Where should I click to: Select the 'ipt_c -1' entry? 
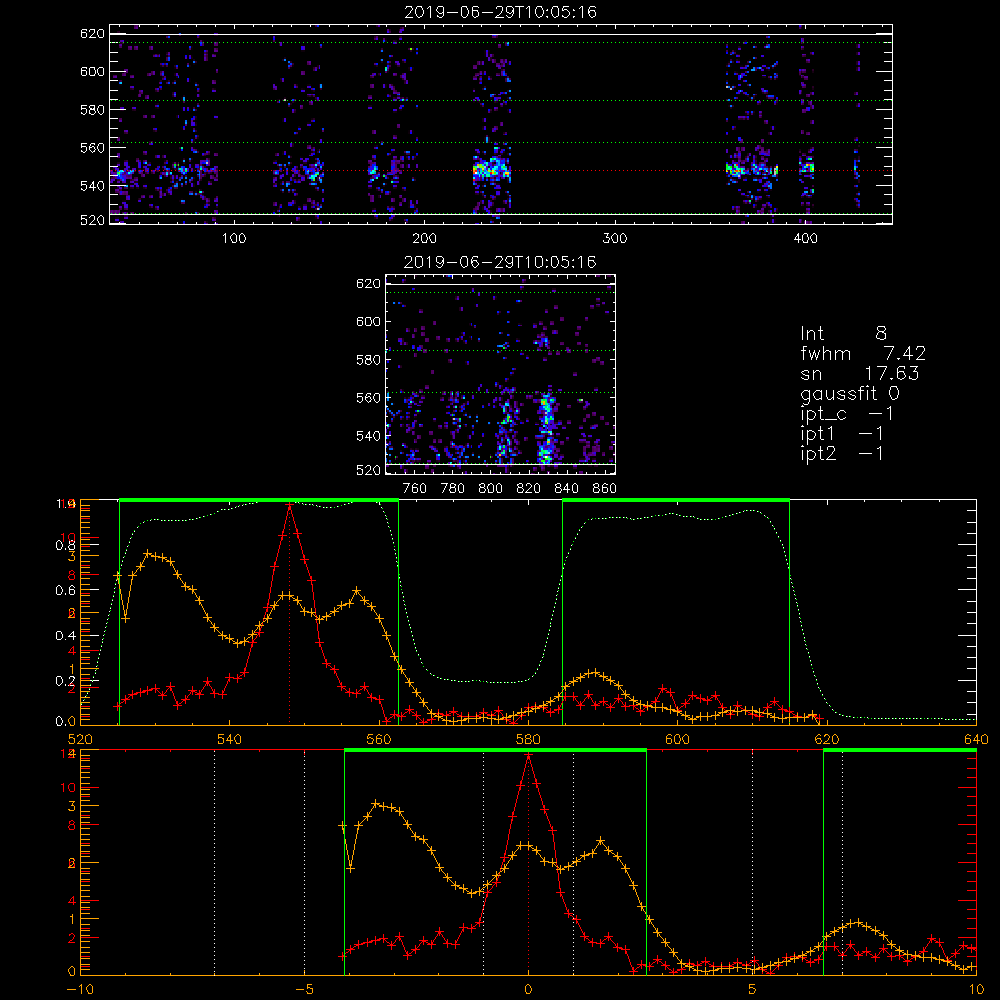click(847, 414)
